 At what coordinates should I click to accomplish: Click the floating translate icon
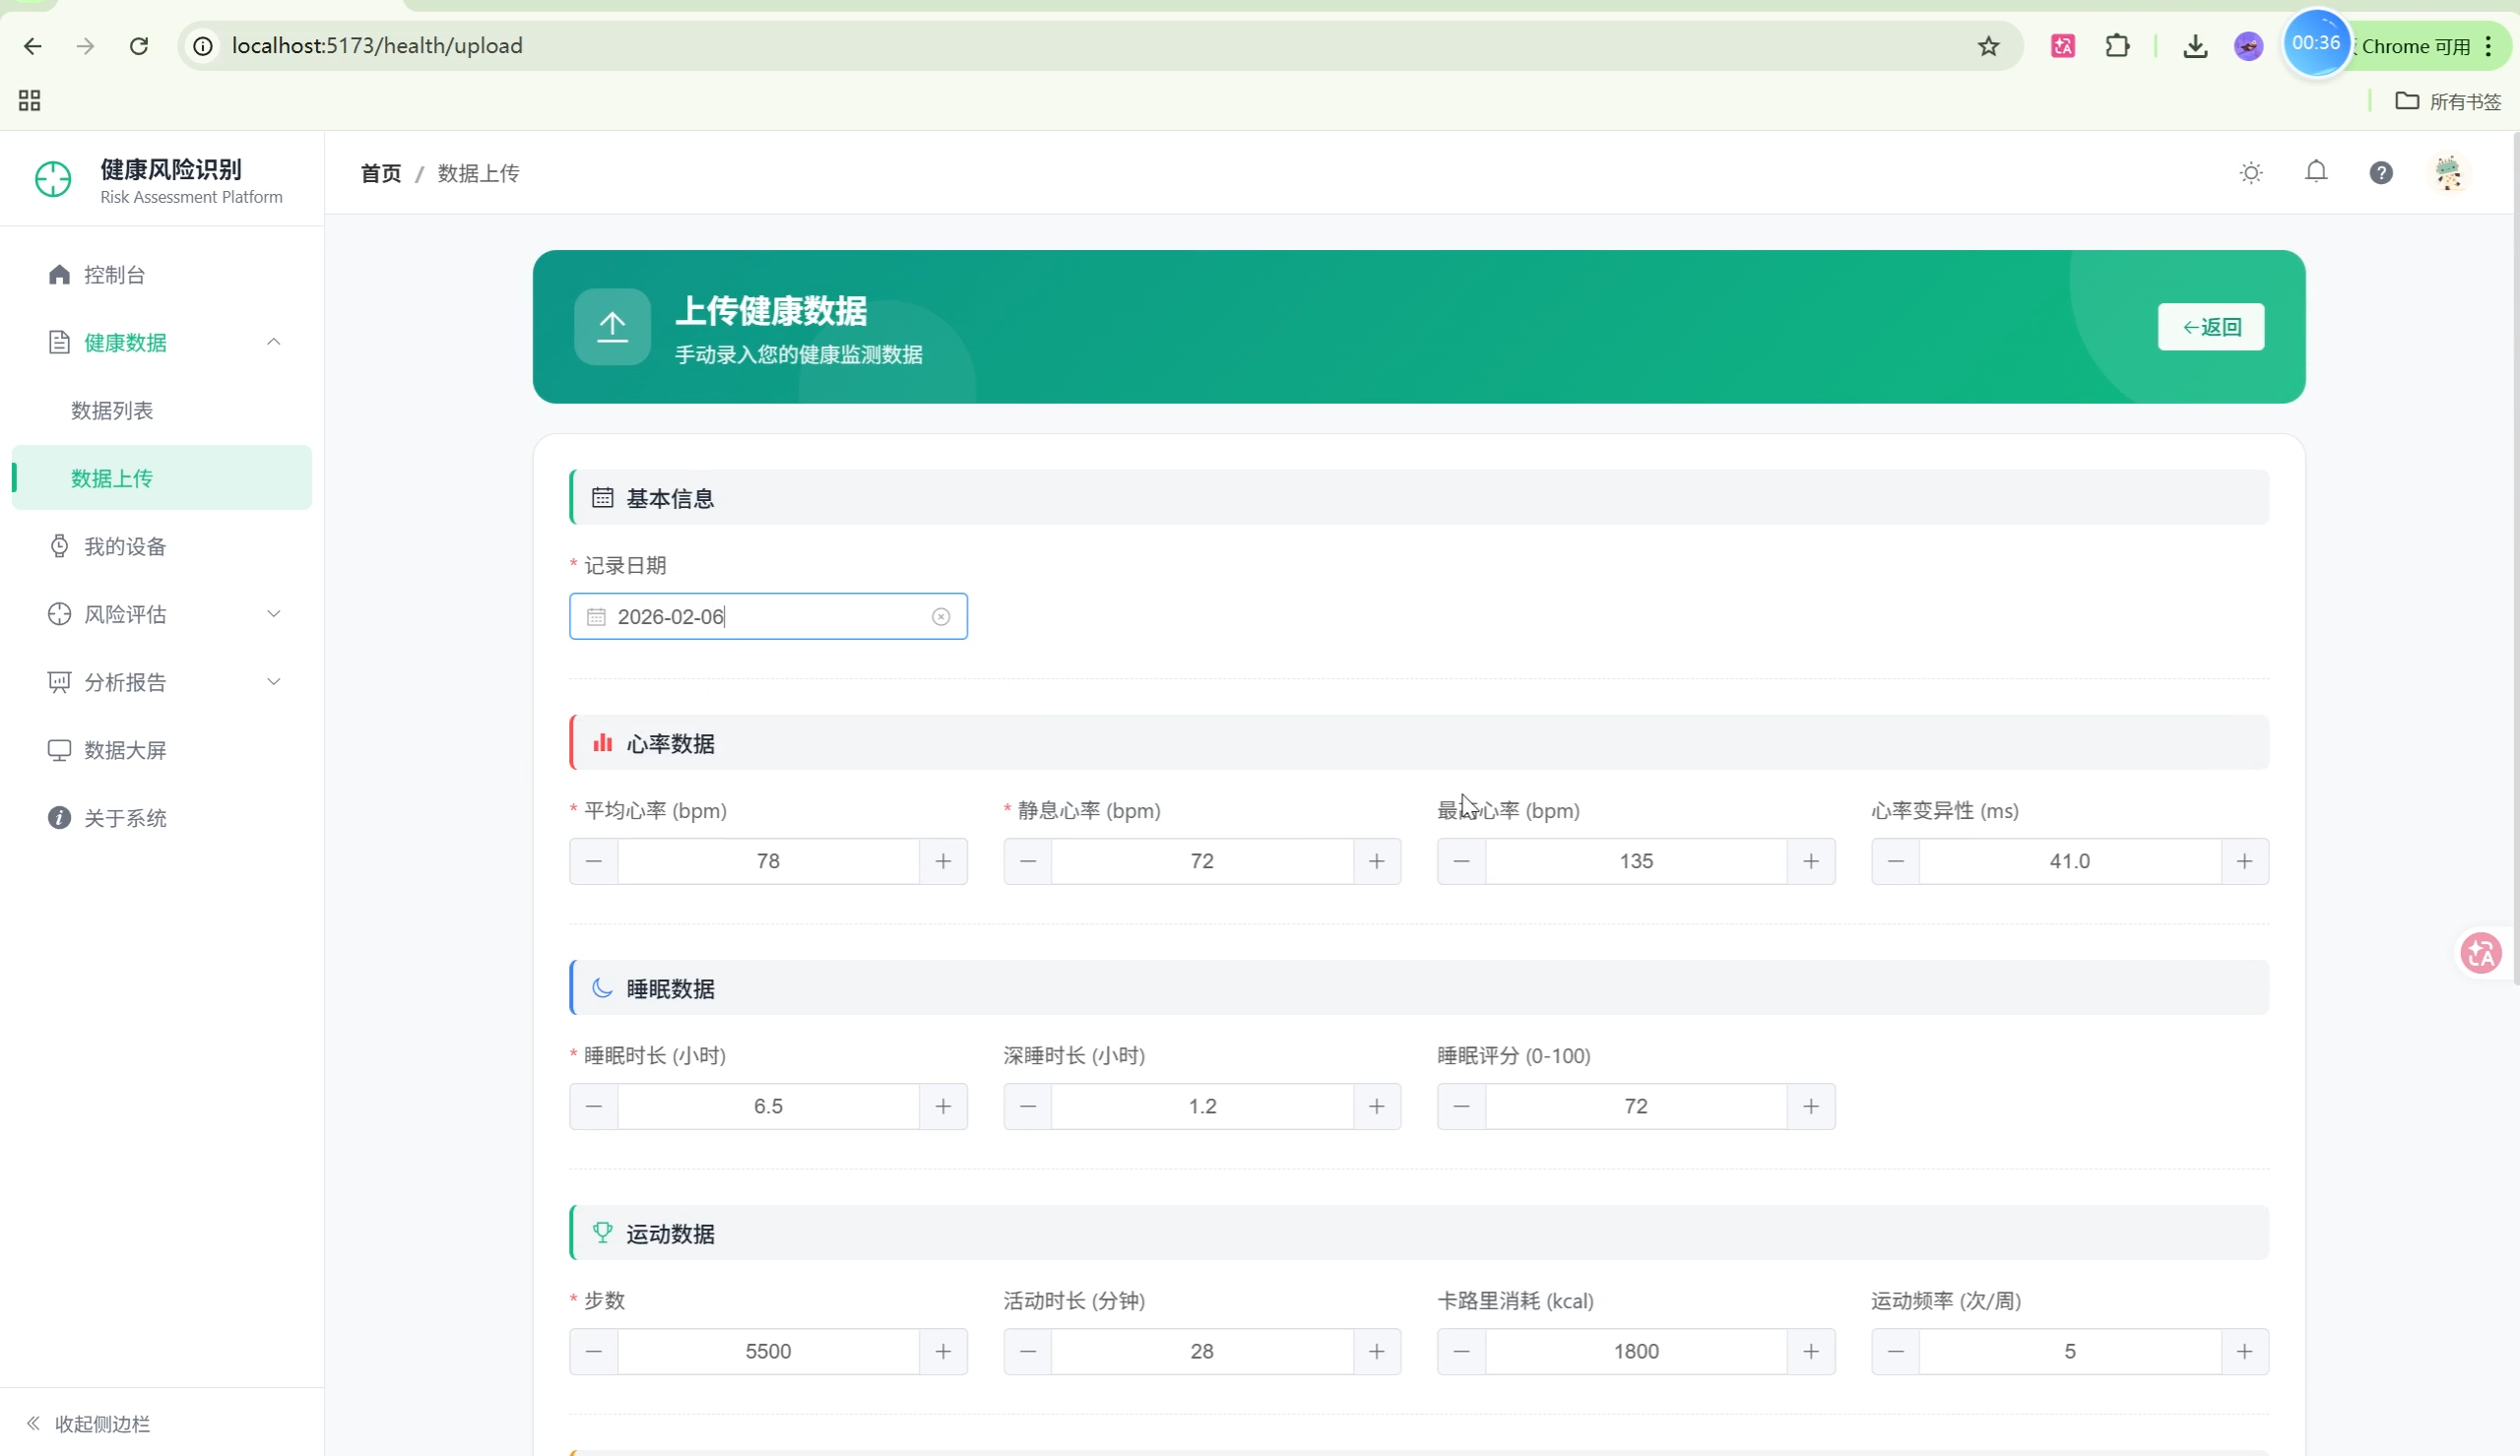(2480, 953)
